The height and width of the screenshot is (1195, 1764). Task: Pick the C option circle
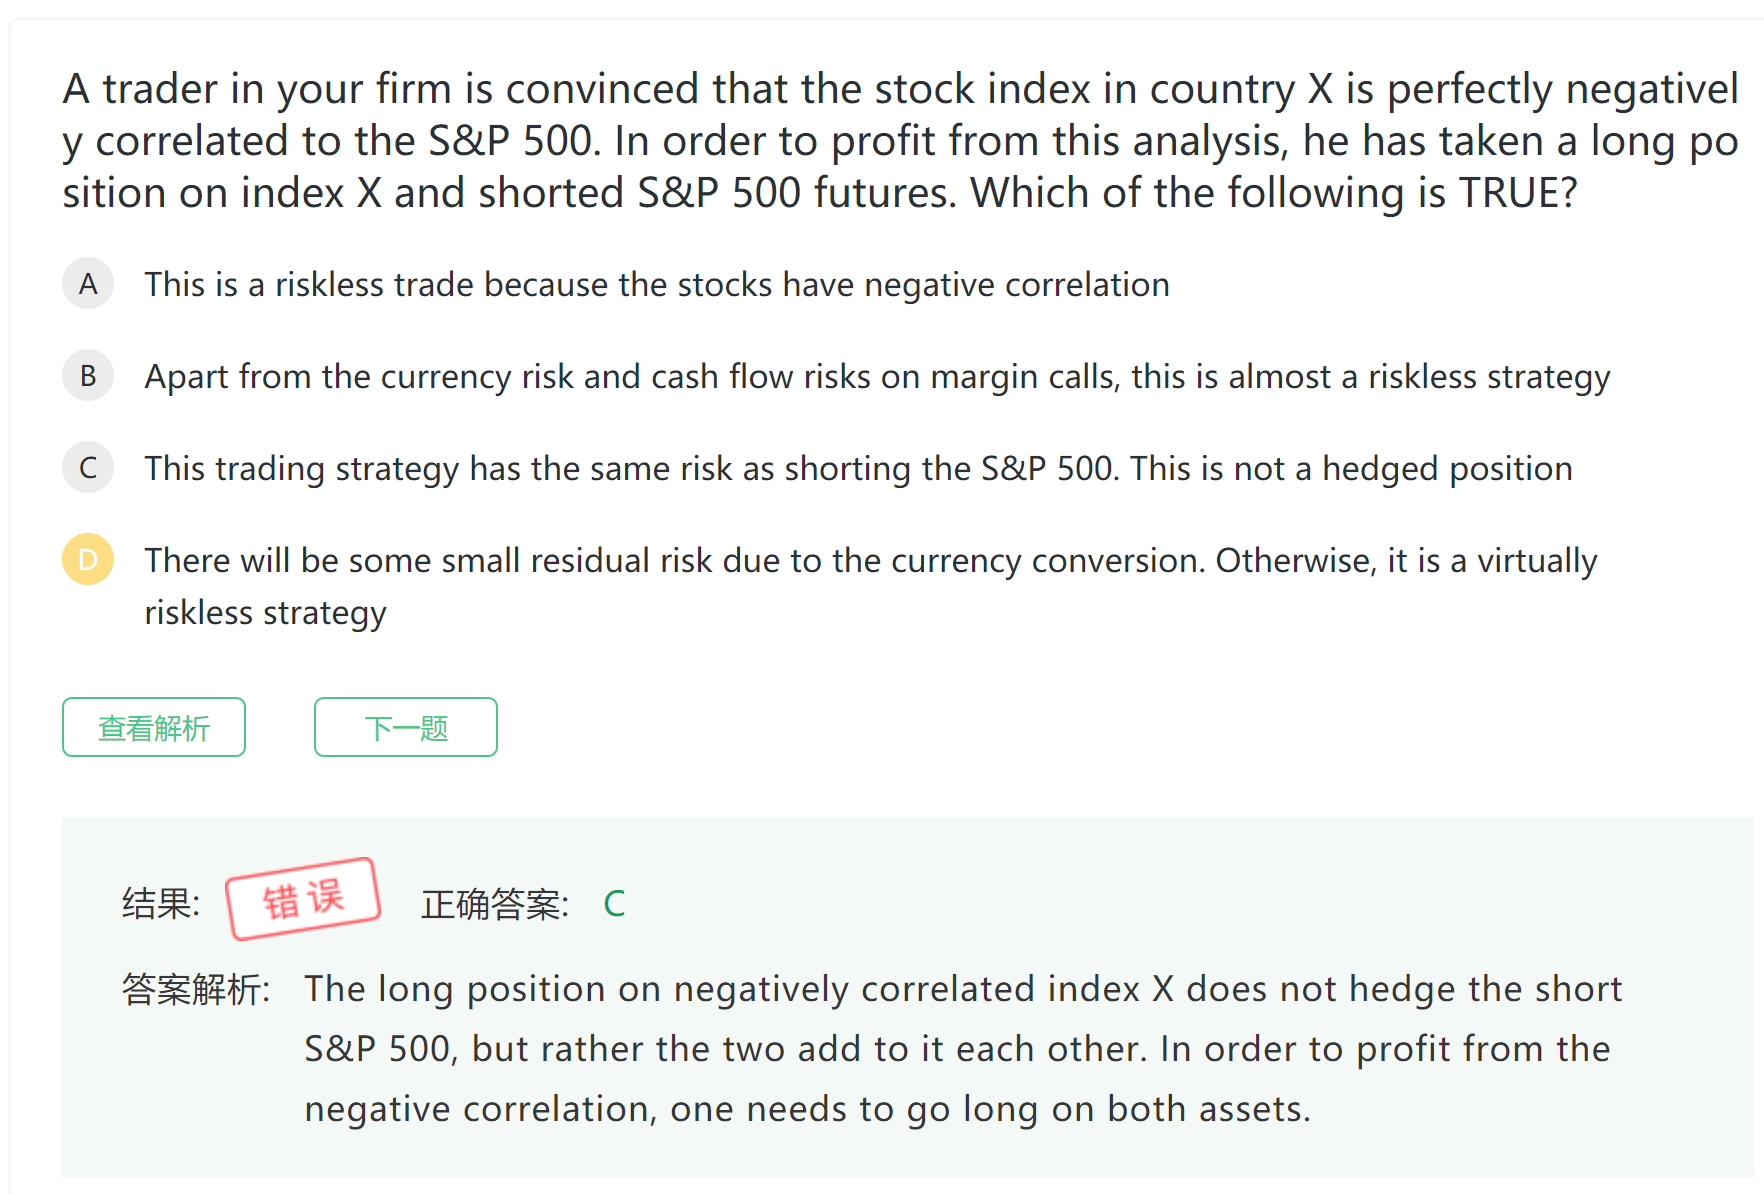pos(88,468)
